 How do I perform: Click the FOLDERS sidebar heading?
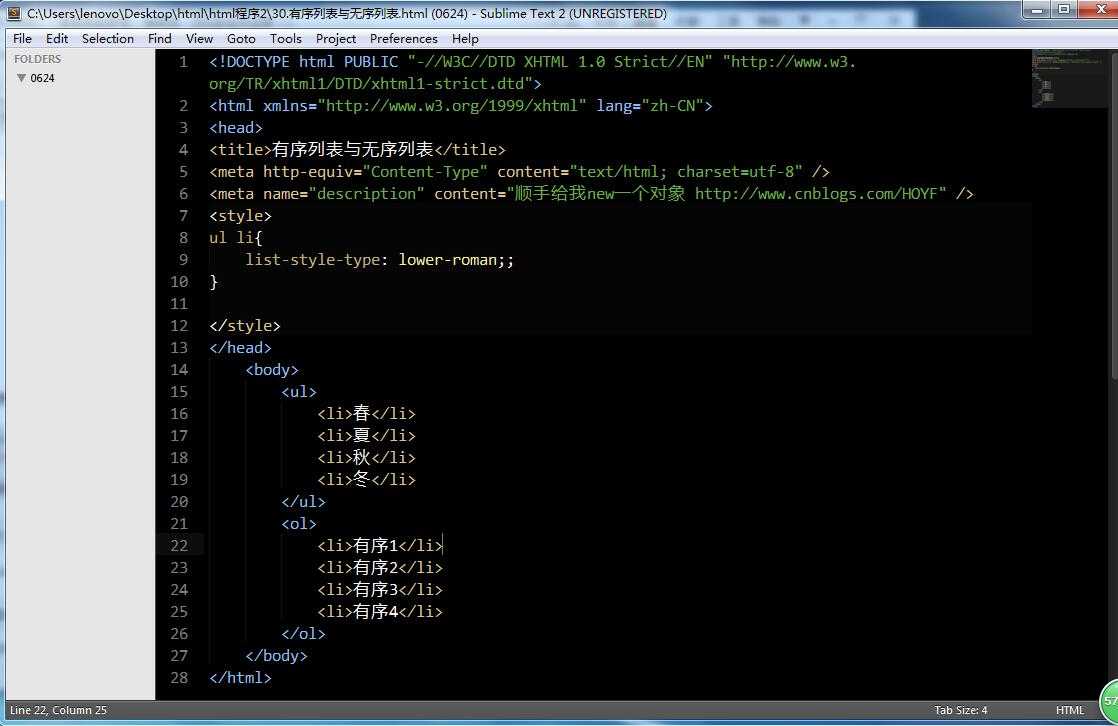coord(38,59)
